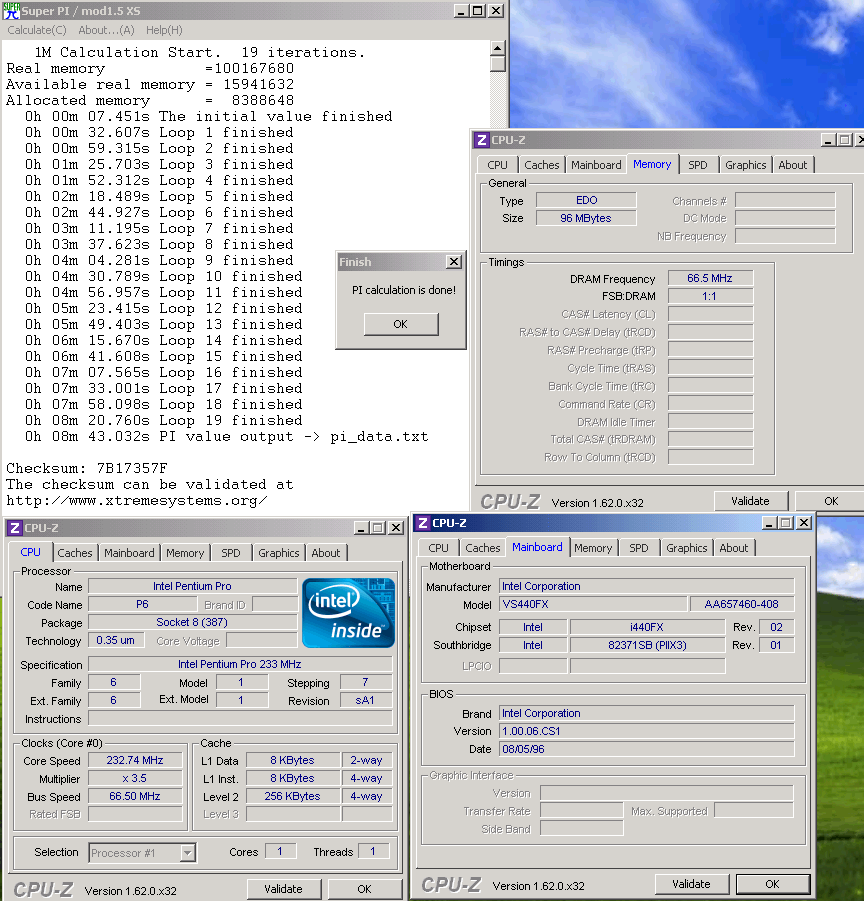Image resolution: width=864 pixels, height=901 pixels.
Task: Click the Super PI title bar icon
Action: coord(10,10)
